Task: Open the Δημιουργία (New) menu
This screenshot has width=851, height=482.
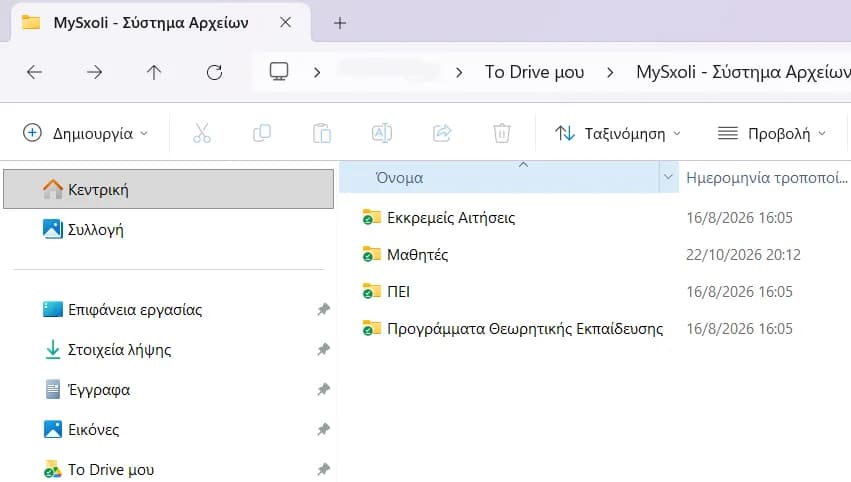Action: [85, 133]
